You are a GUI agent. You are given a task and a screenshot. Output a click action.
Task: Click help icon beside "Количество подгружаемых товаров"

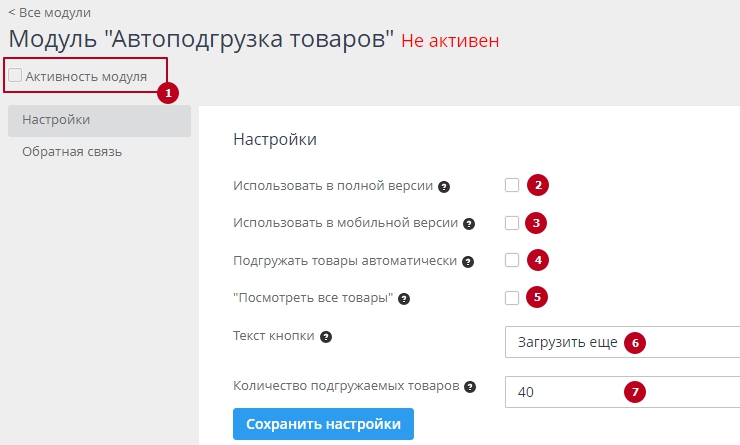(x=470, y=386)
